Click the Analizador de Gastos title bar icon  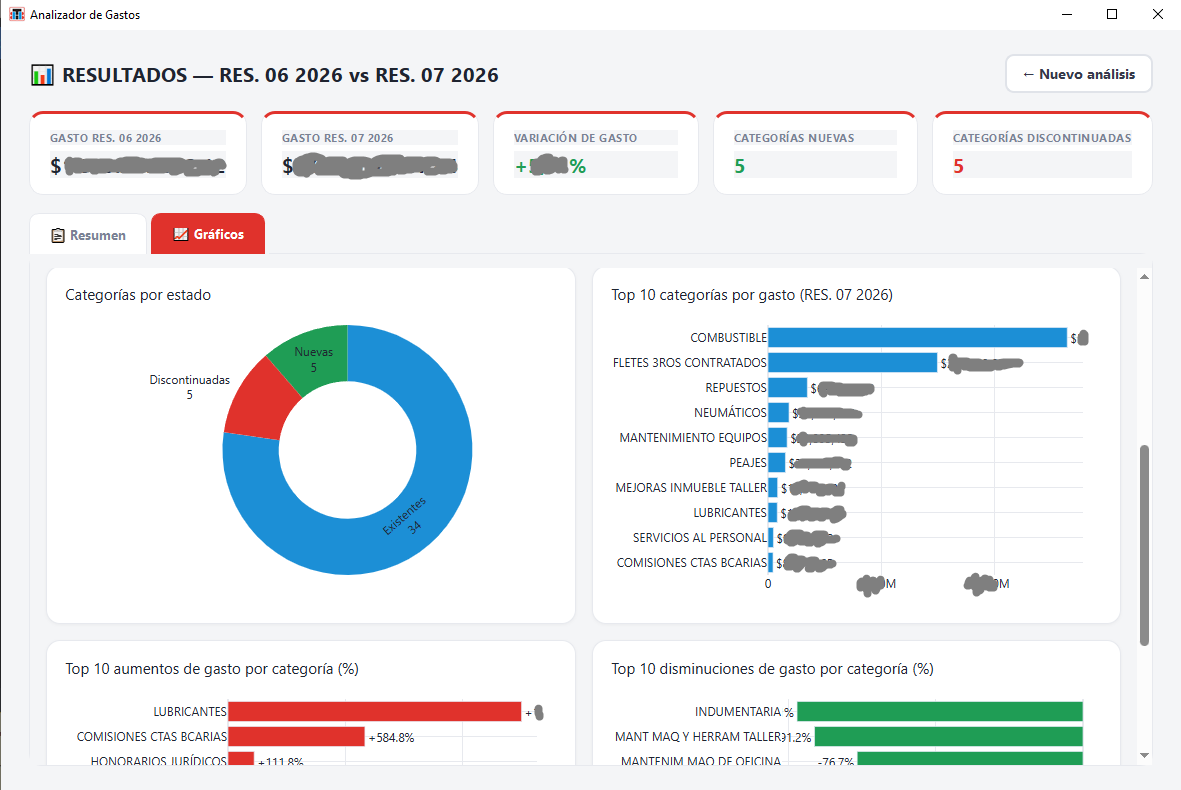tap(17, 14)
